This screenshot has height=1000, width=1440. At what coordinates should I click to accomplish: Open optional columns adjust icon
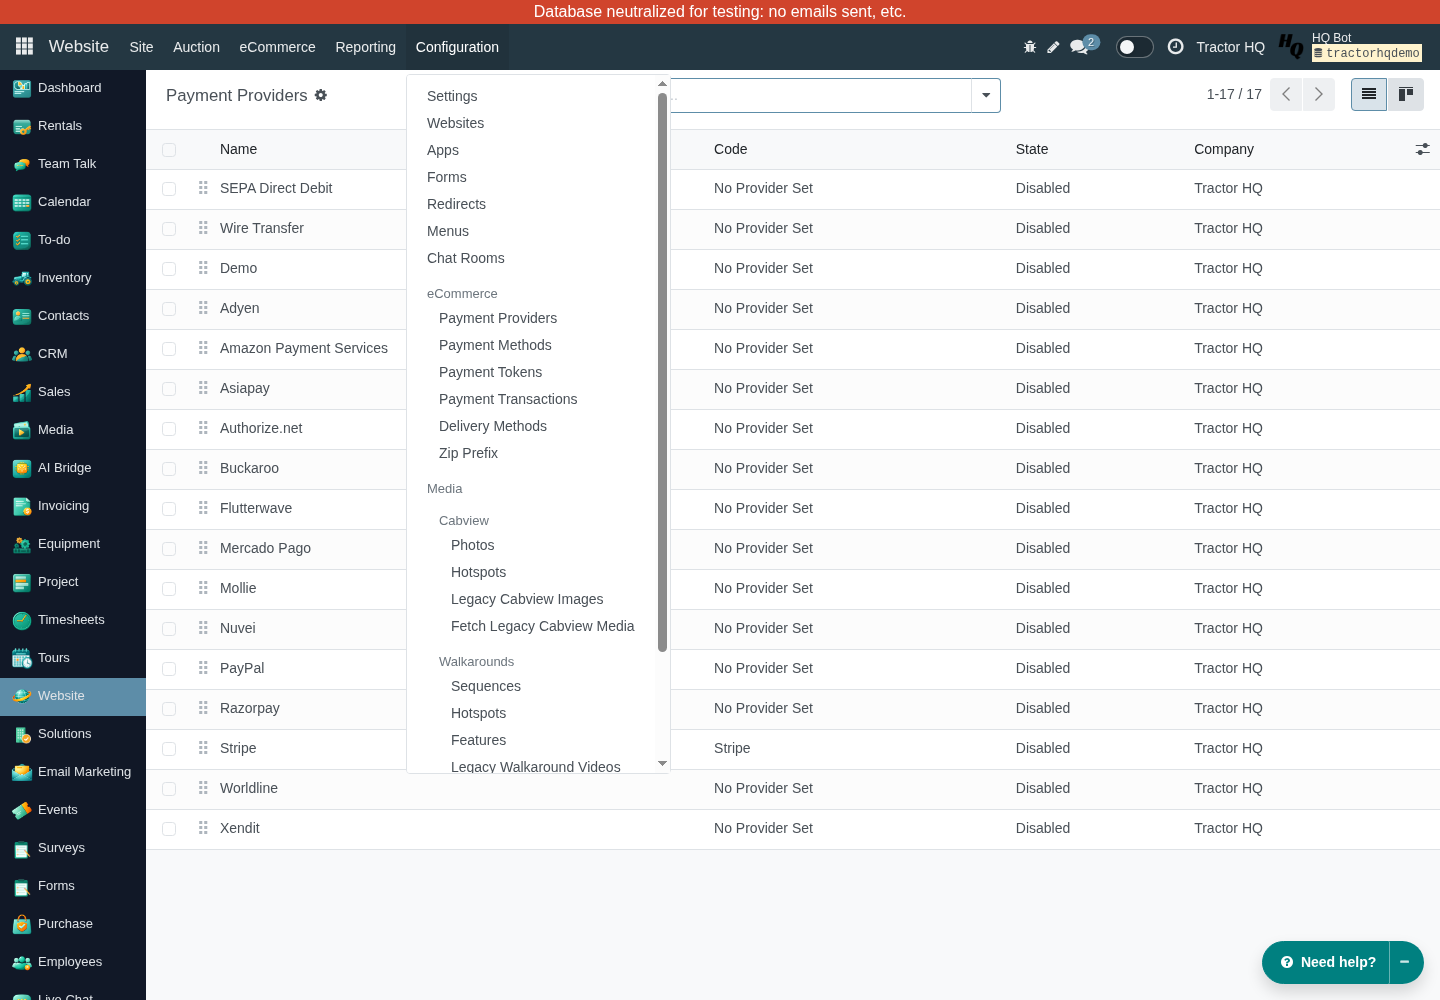click(1422, 149)
